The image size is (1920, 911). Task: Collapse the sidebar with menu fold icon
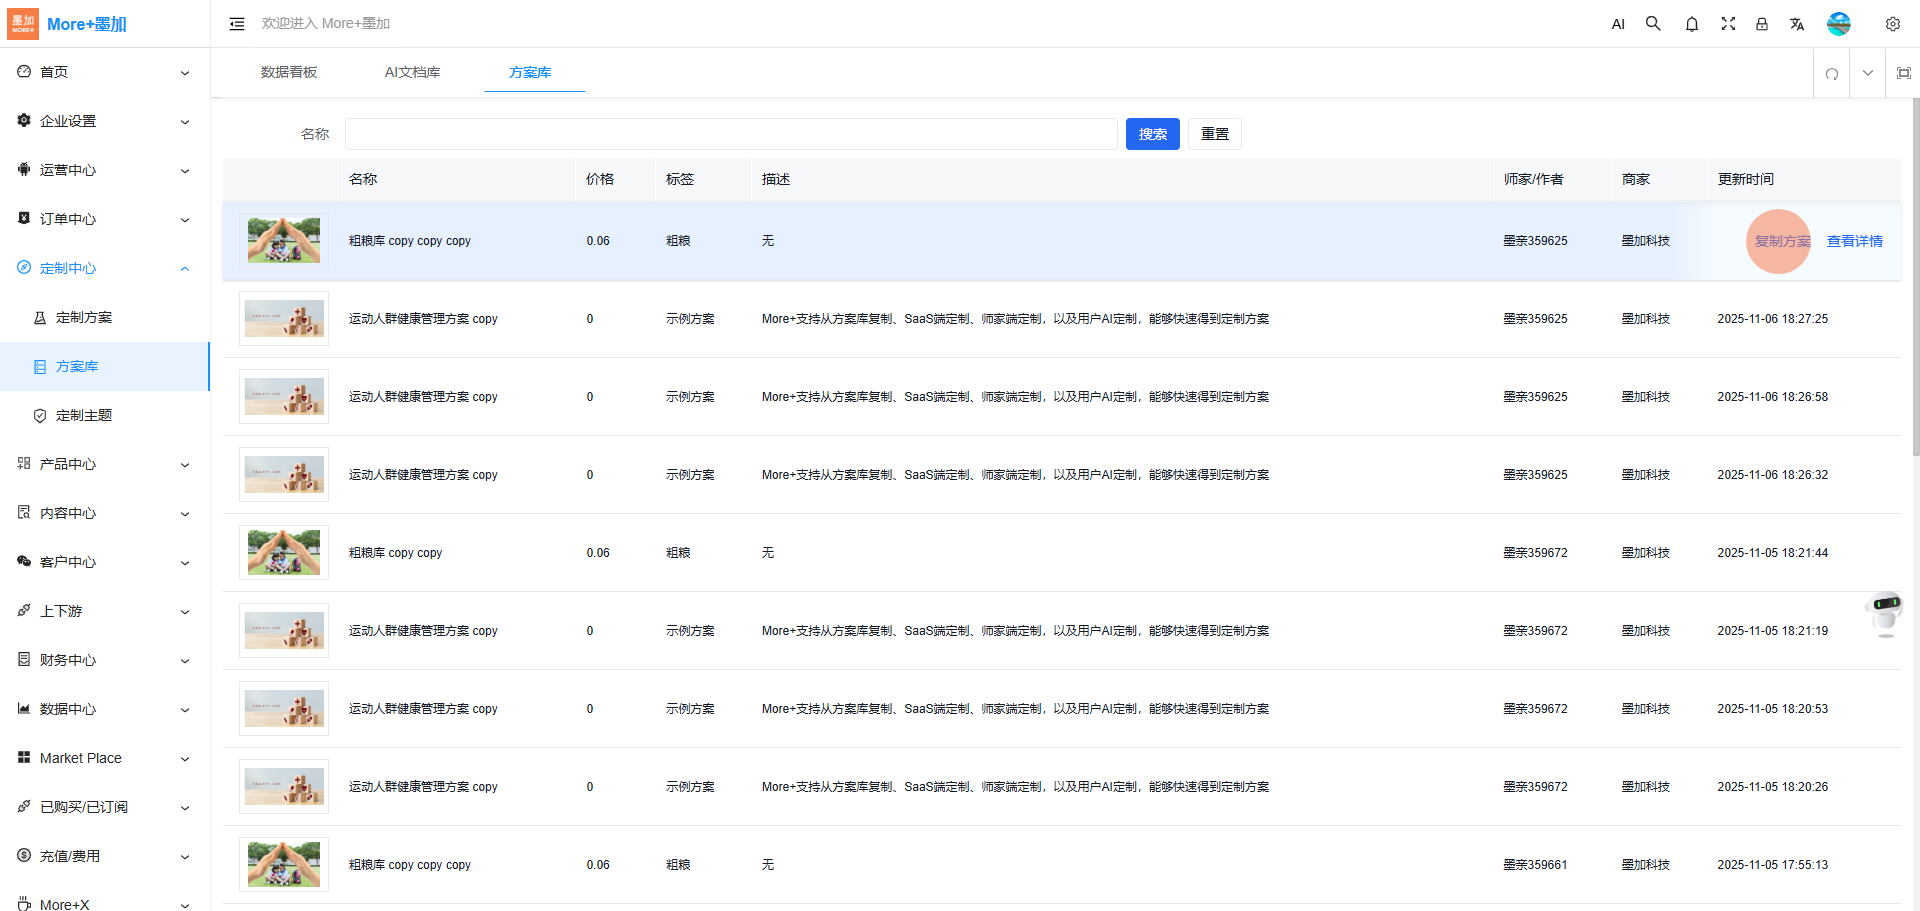click(237, 24)
